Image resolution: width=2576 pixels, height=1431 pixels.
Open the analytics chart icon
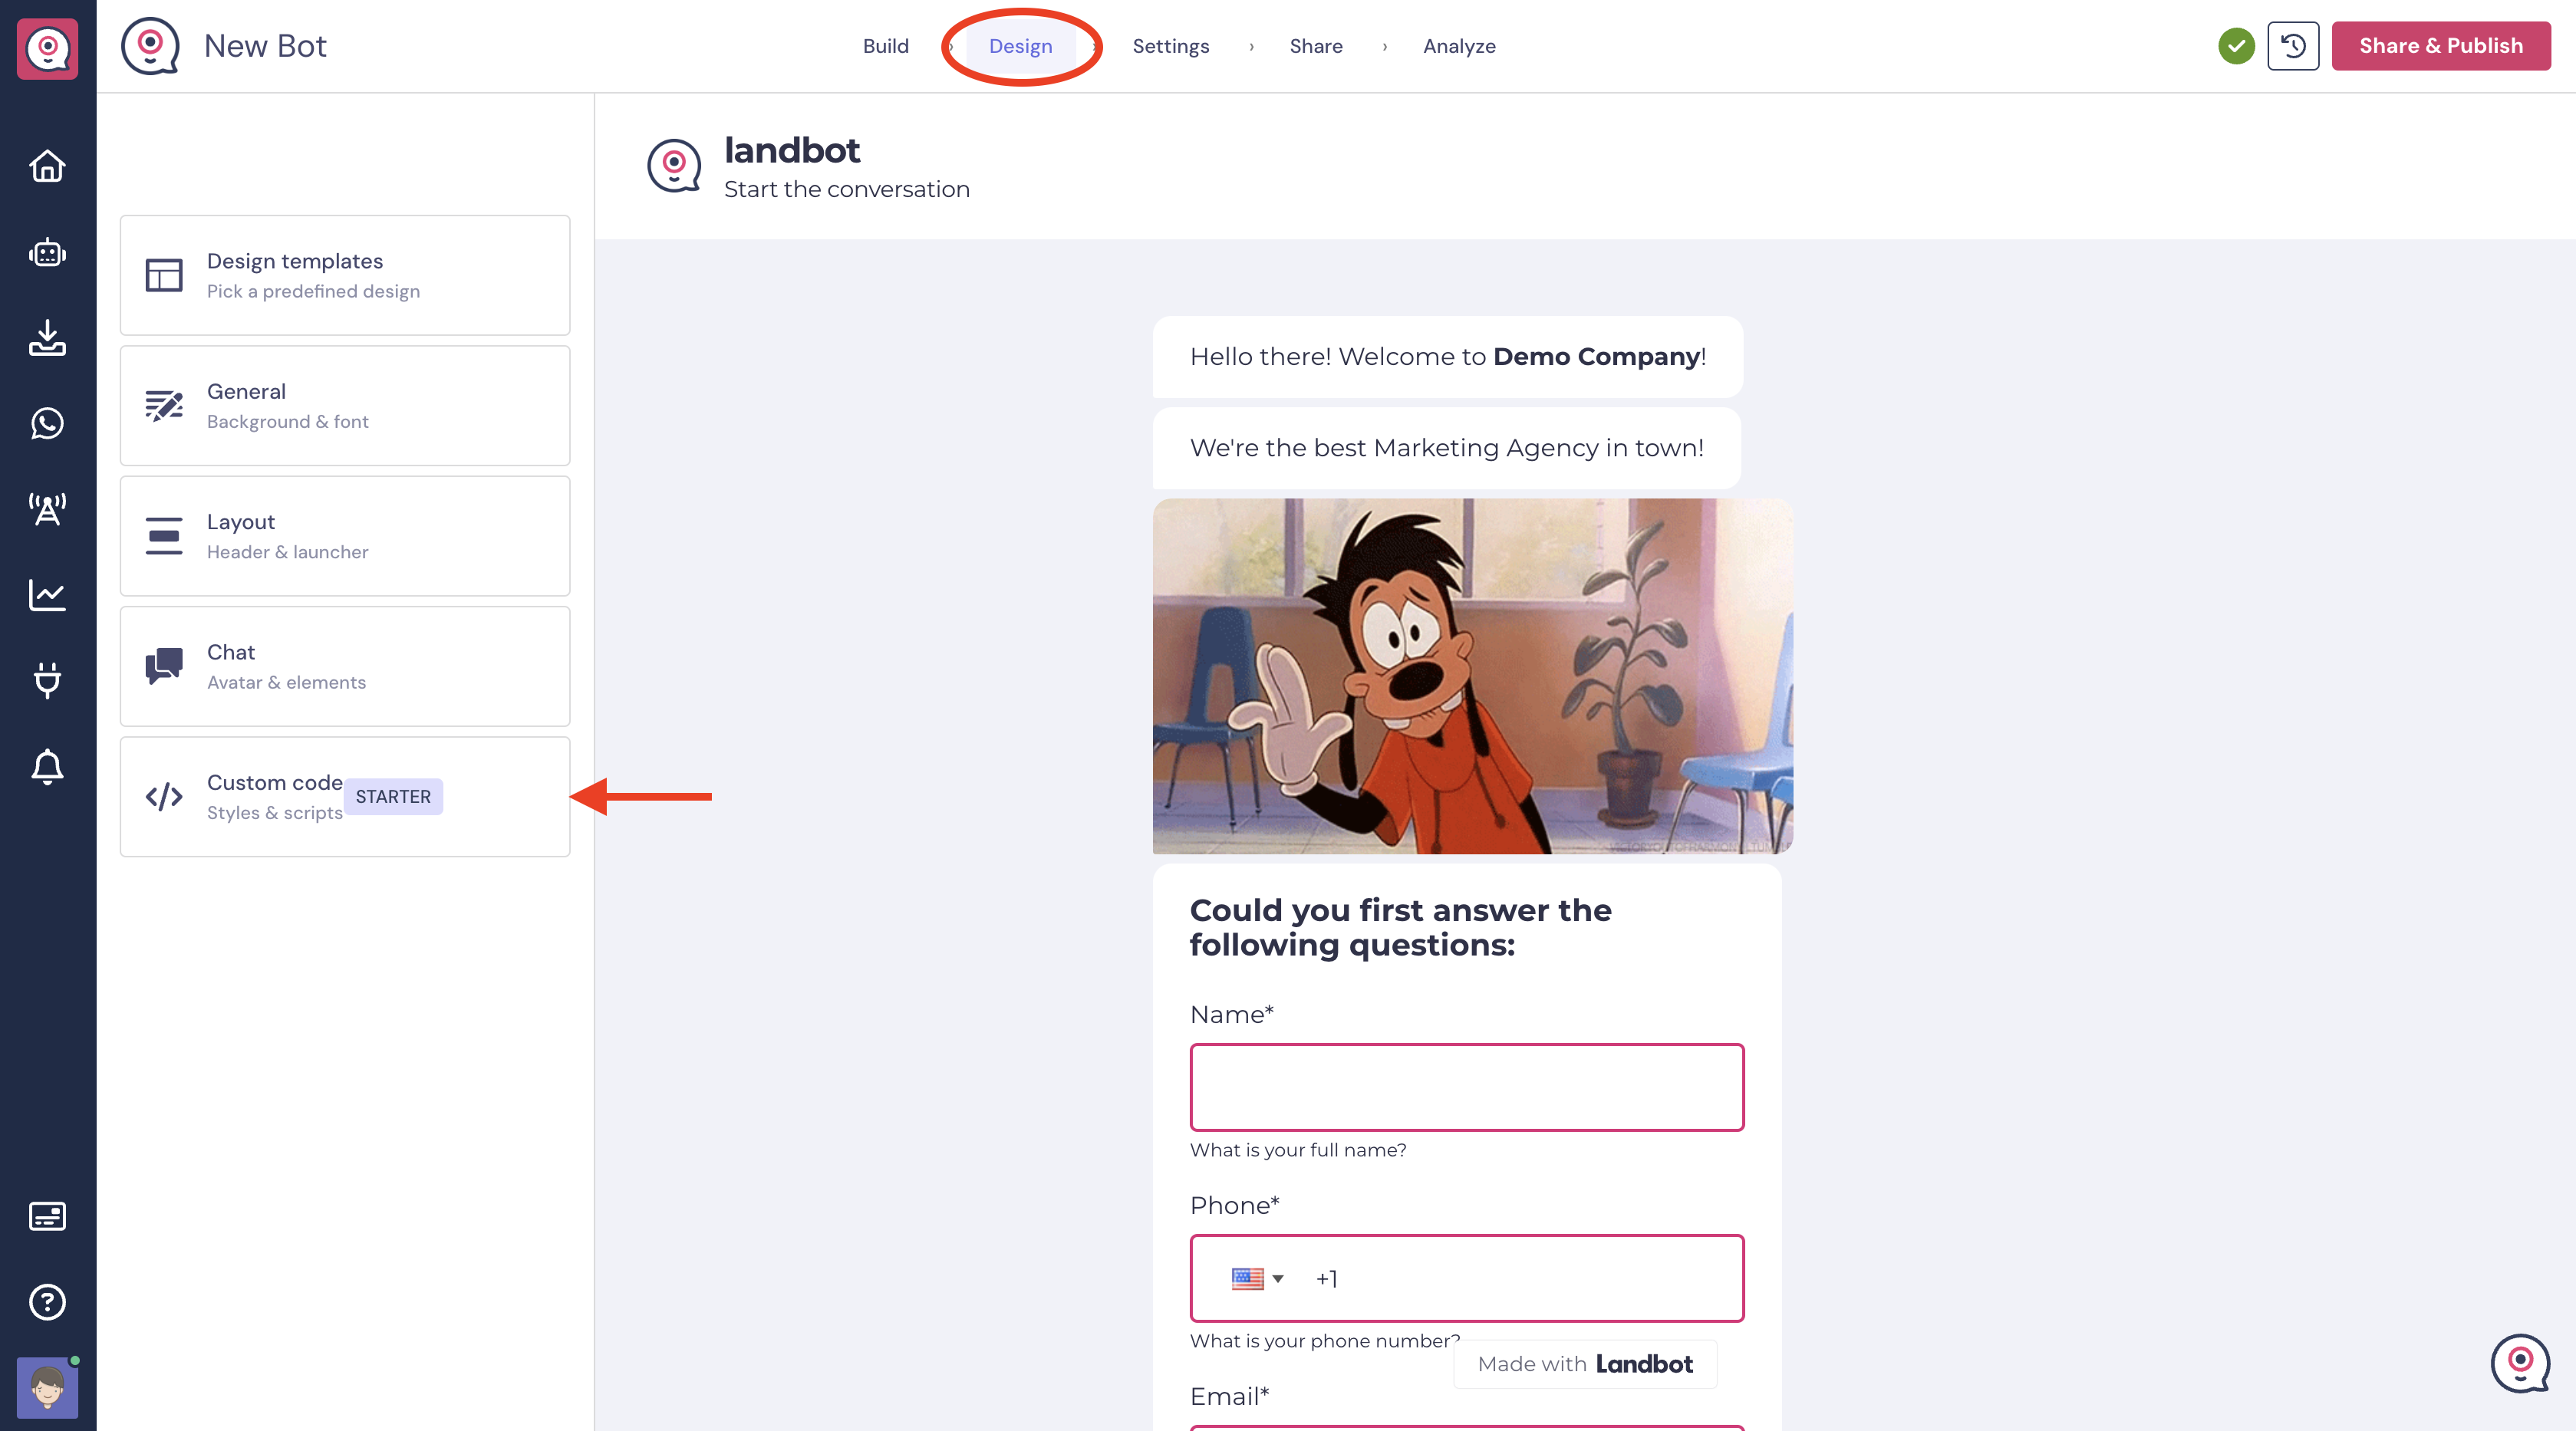coord(47,595)
